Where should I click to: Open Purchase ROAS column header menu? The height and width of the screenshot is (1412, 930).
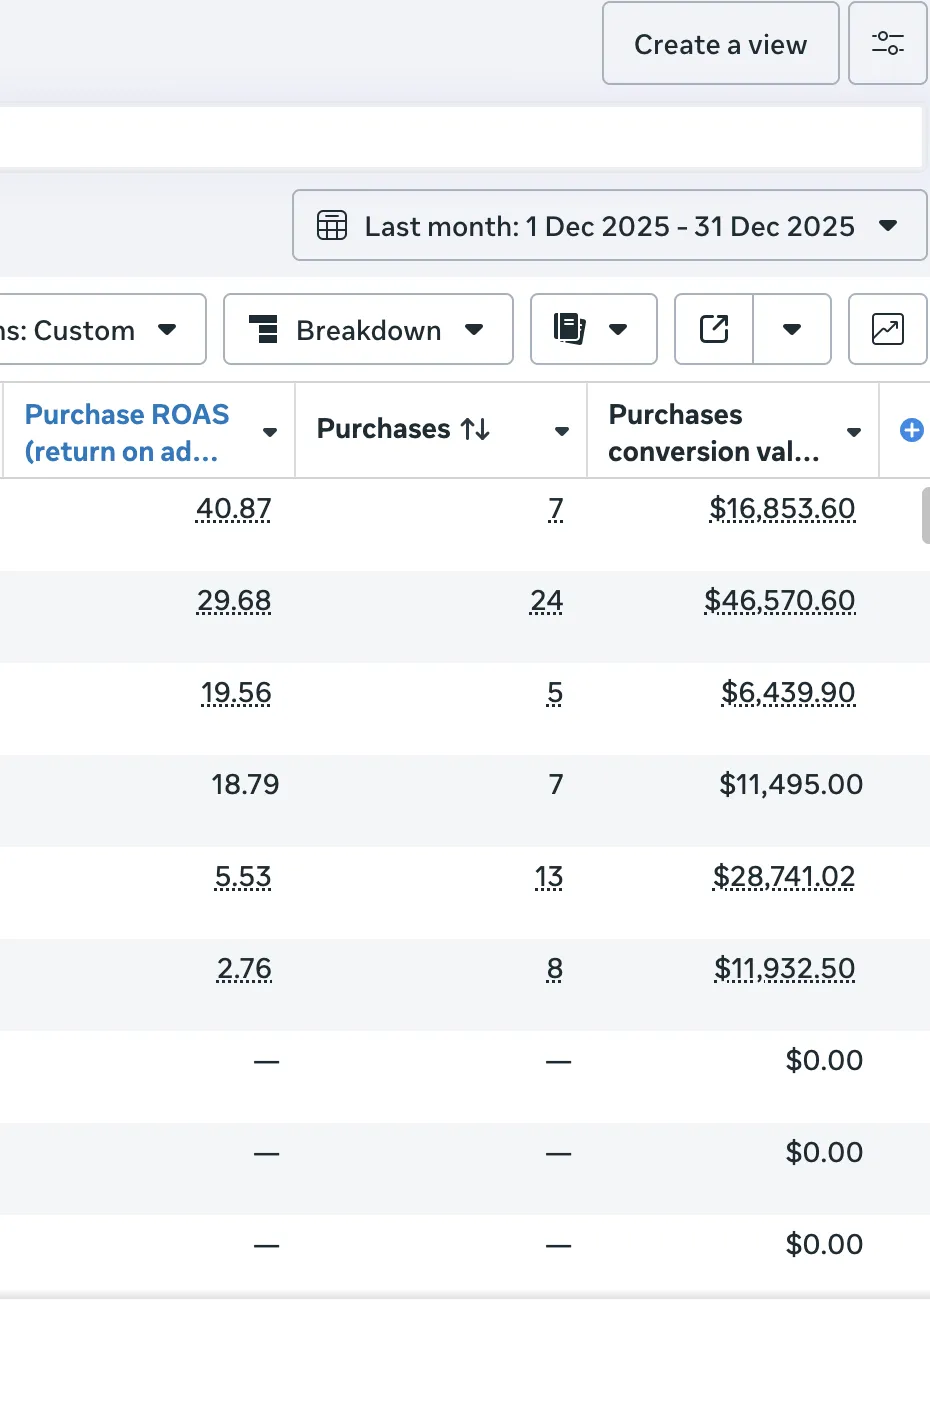pyautogui.click(x=269, y=432)
